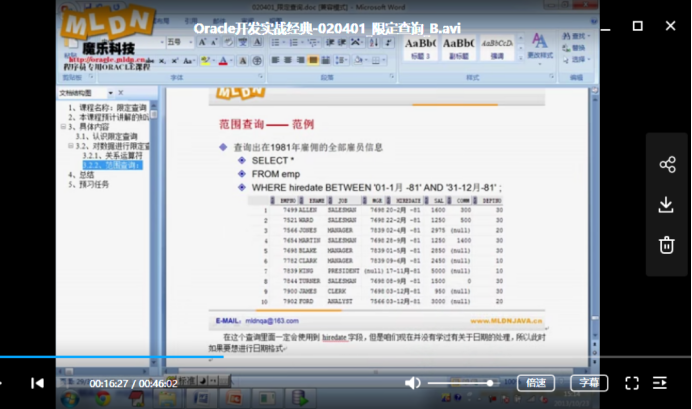Select 1、课程名称 in document map
Image resolution: width=692 pixels, height=409 pixels.
(107, 108)
